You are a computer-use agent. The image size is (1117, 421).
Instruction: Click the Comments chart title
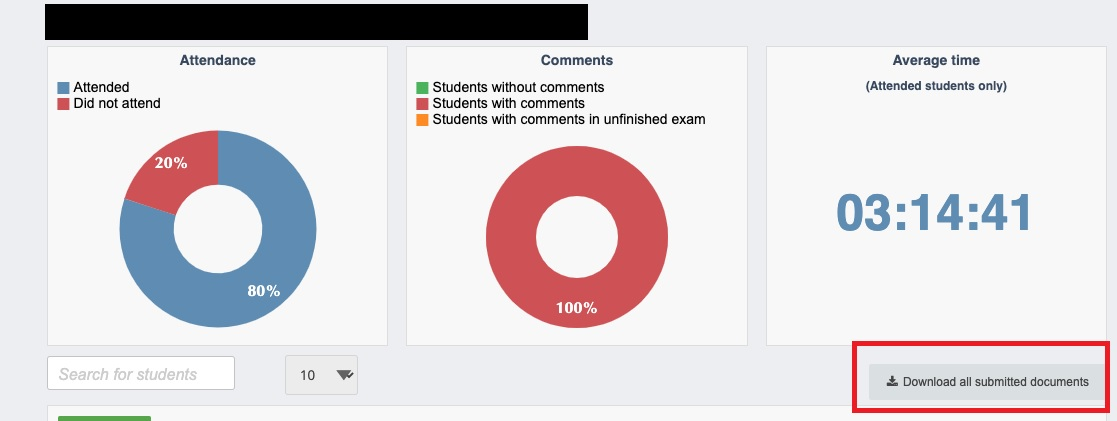(x=577, y=61)
